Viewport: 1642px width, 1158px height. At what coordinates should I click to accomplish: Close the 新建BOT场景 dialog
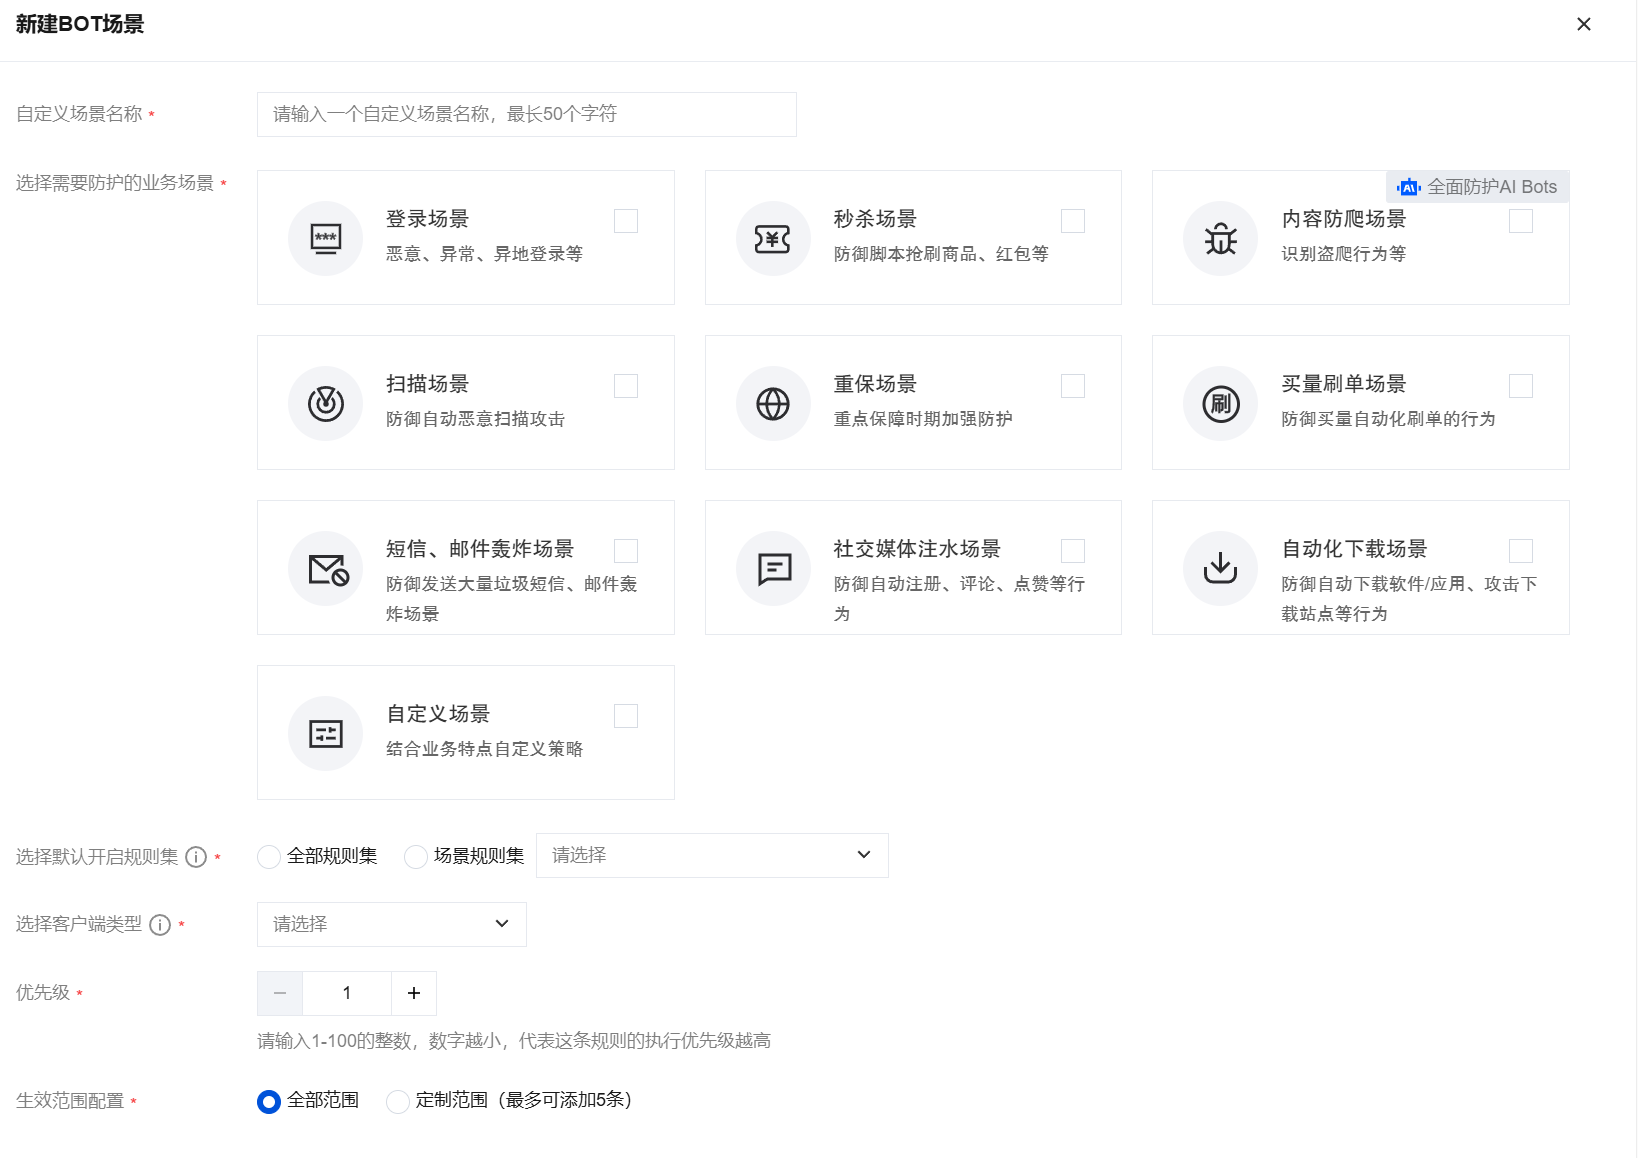pos(1583,24)
